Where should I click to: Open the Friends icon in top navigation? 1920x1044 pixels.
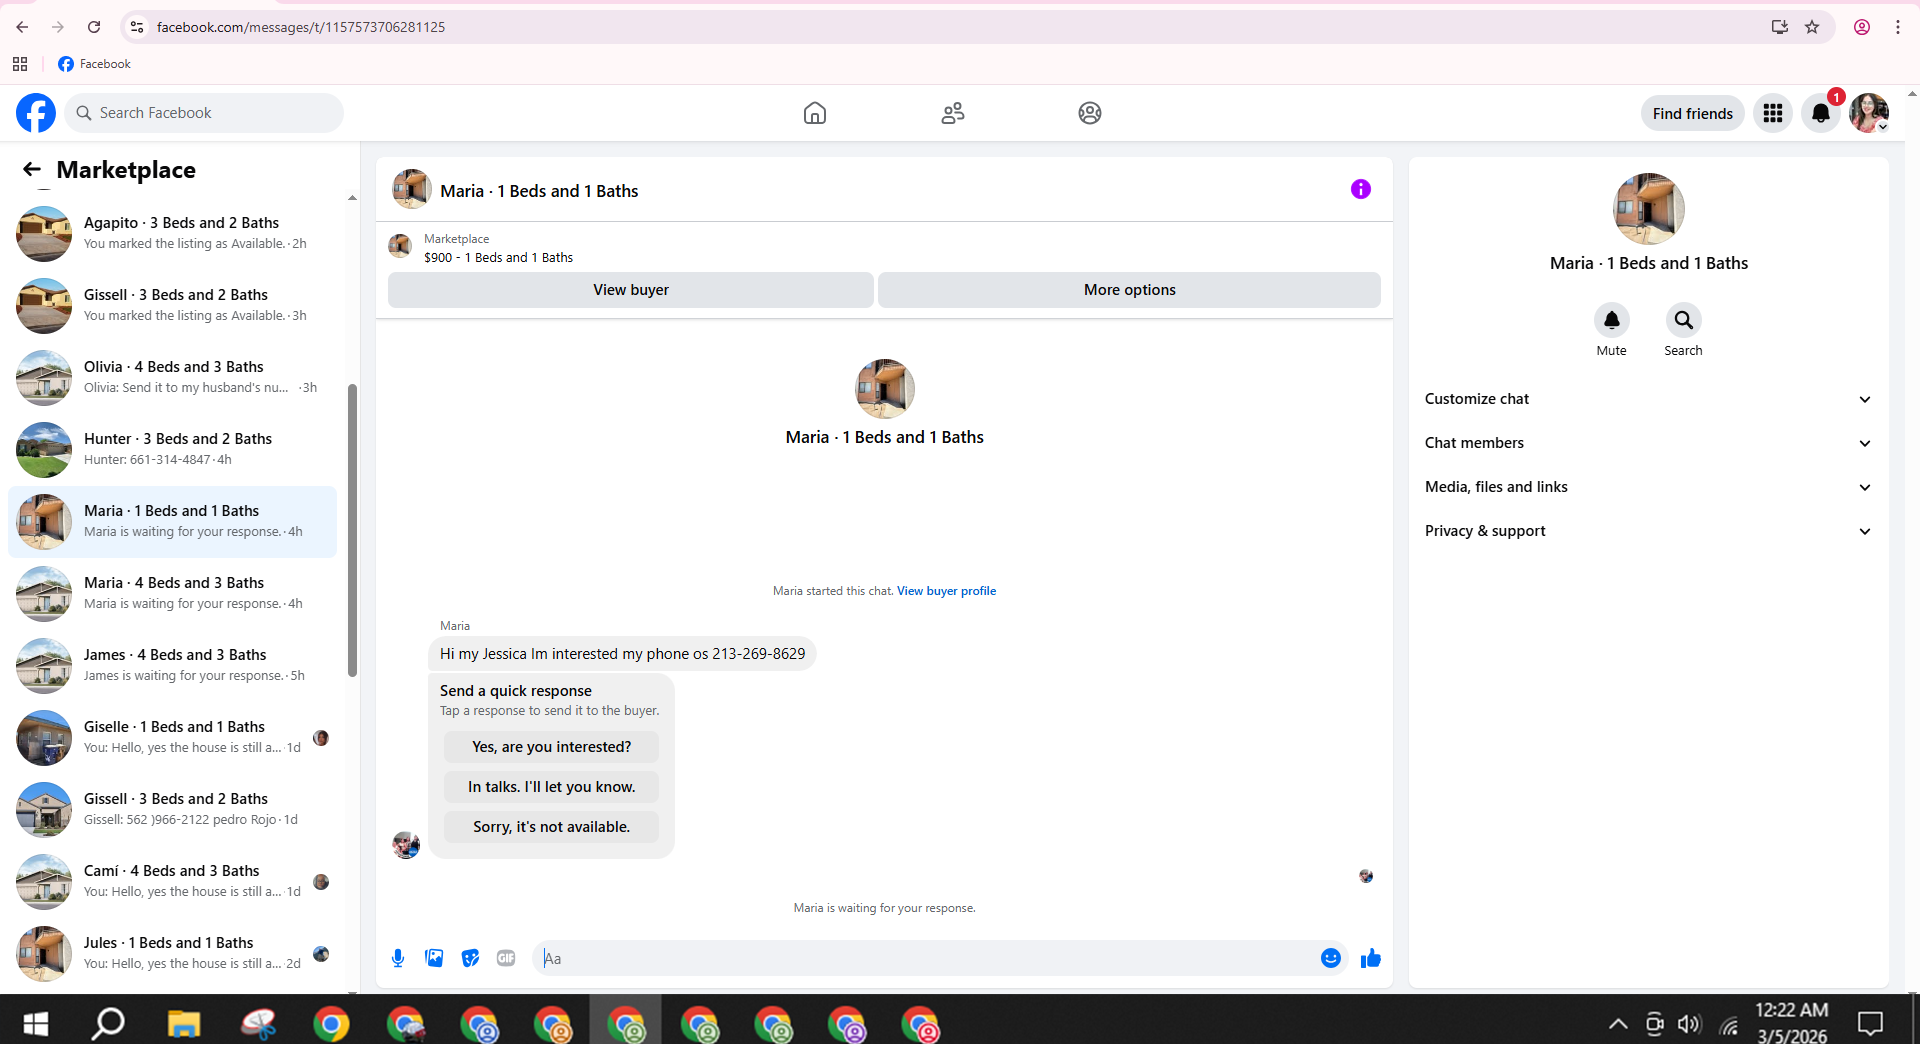[953, 113]
